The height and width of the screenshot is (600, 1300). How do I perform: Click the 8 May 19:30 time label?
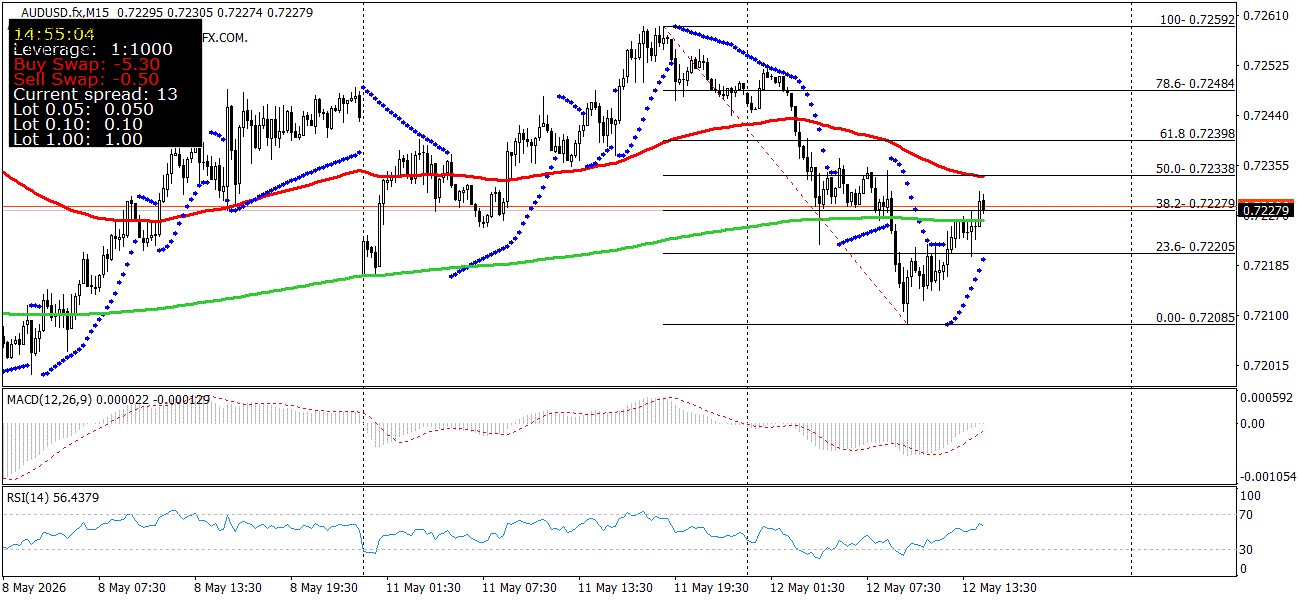(323, 588)
